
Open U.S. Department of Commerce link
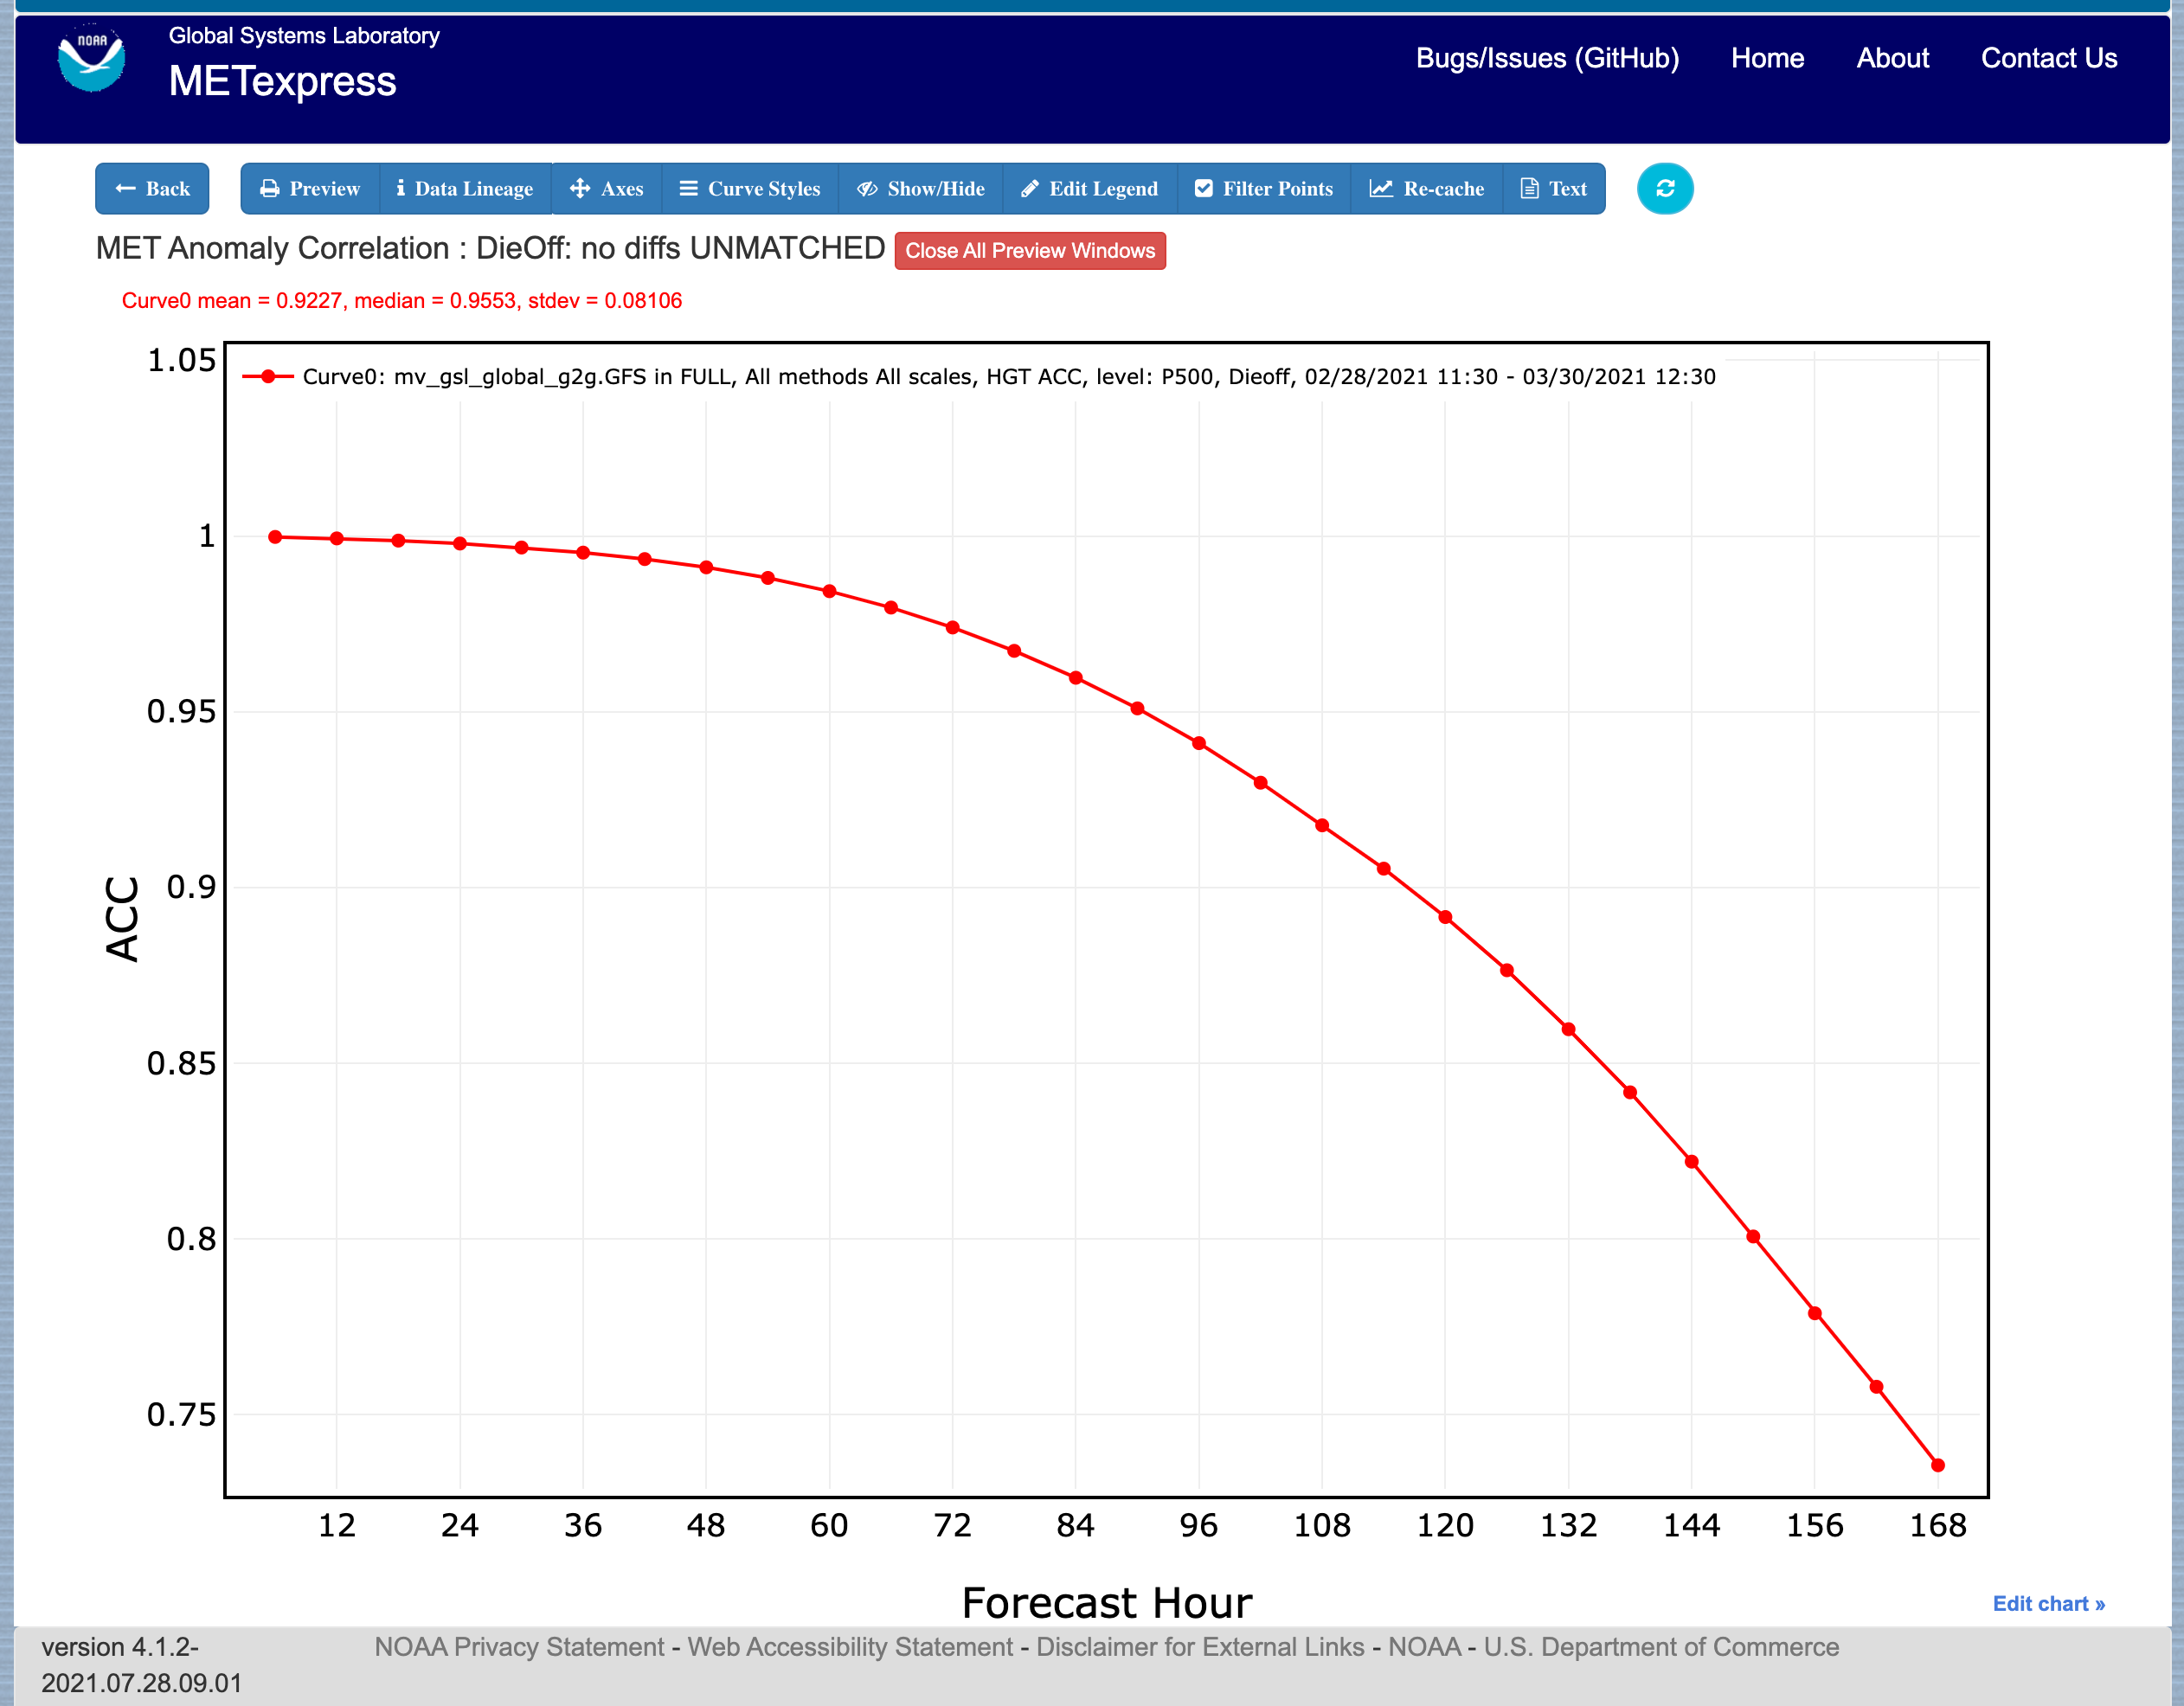click(1661, 1647)
